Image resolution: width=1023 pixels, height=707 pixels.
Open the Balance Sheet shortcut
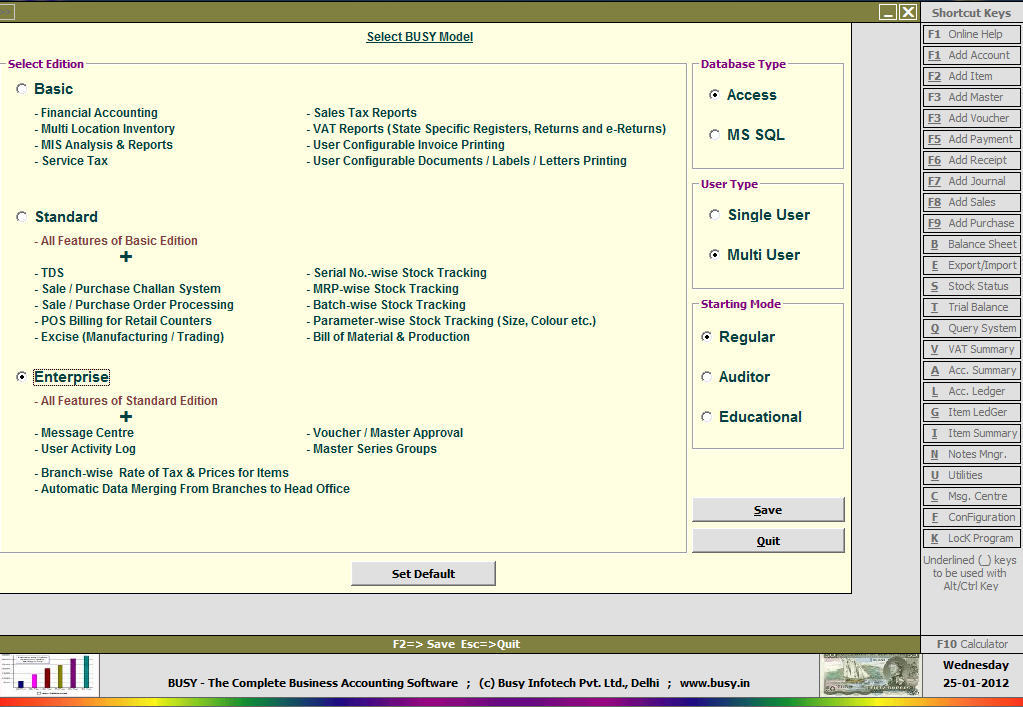pyautogui.click(x=971, y=244)
